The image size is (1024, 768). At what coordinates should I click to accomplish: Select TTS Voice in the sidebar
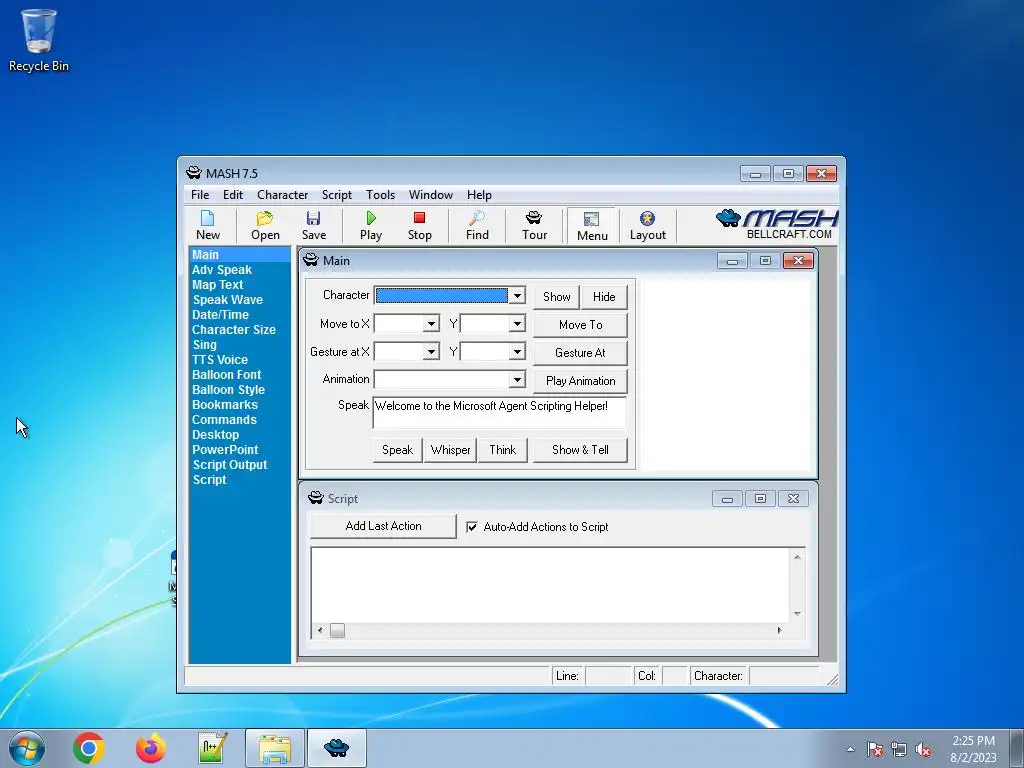click(219, 360)
